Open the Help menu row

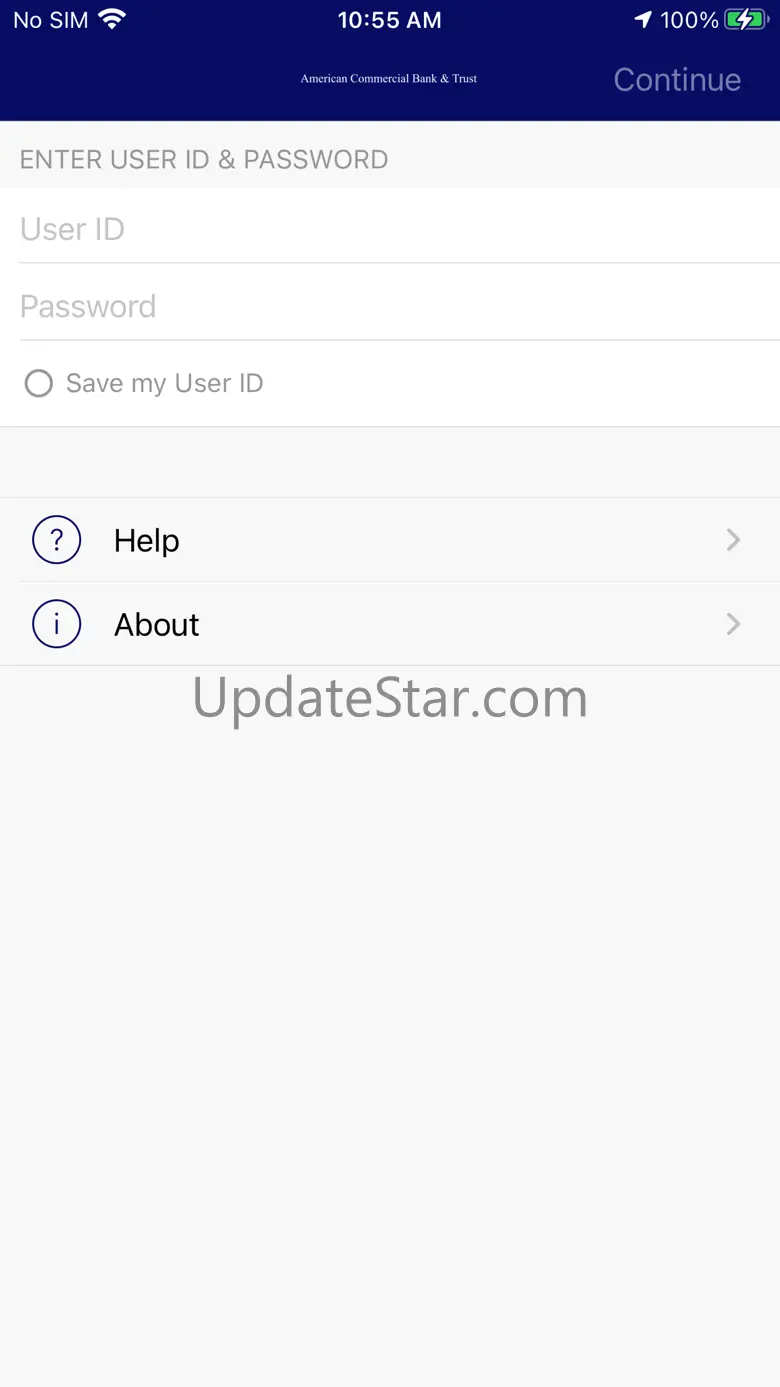390,540
